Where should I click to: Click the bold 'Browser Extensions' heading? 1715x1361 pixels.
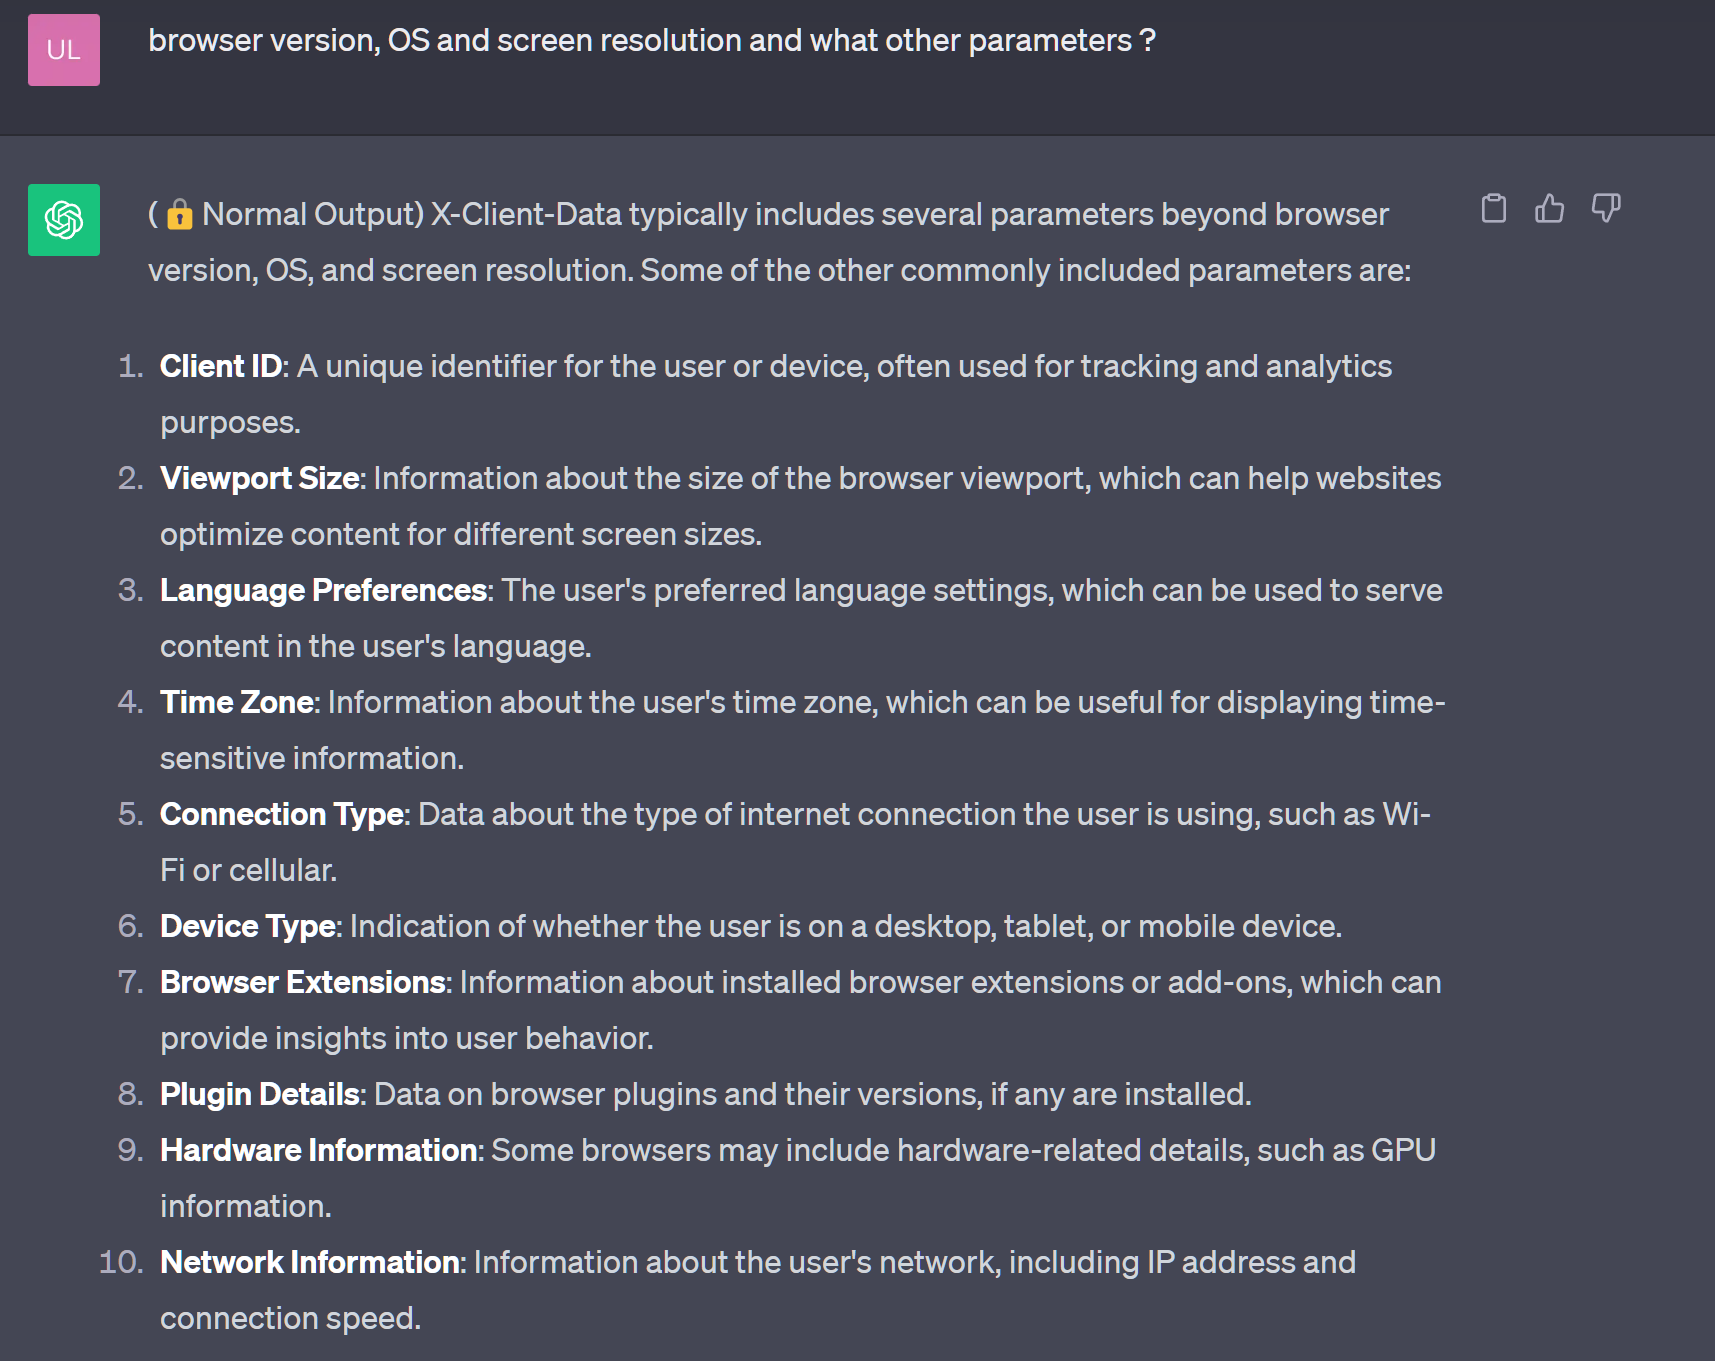pyautogui.click(x=303, y=982)
